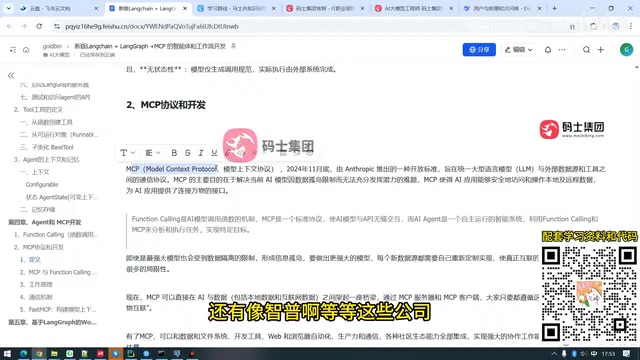Screen dimensions: 640x360
Task: Reload the page
Action: pos(39,26)
